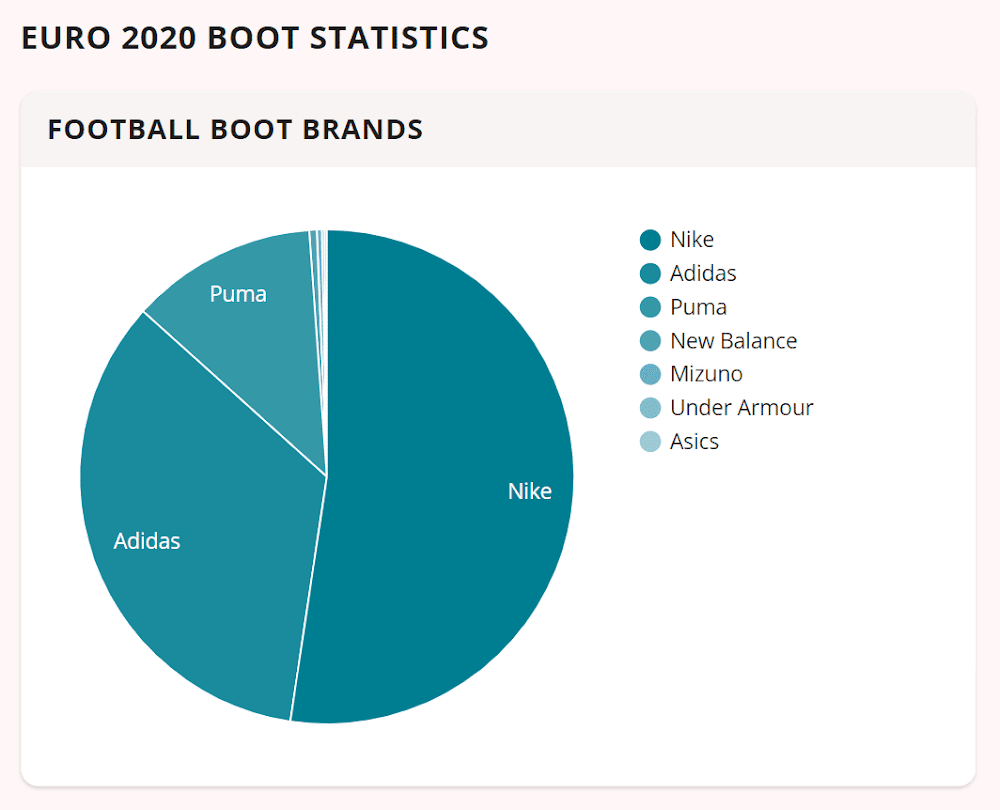Select the Under Armour legend text
The height and width of the screenshot is (810, 1000).
tap(741, 408)
